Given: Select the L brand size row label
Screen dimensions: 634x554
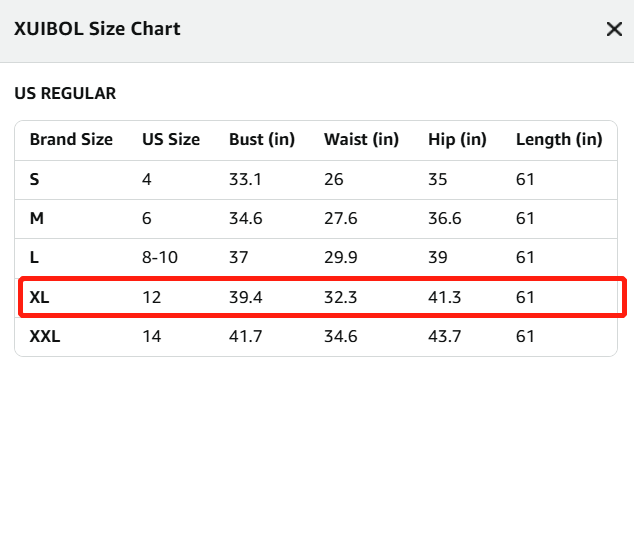Looking at the screenshot, I should pyautogui.click(x=34, y=257).
